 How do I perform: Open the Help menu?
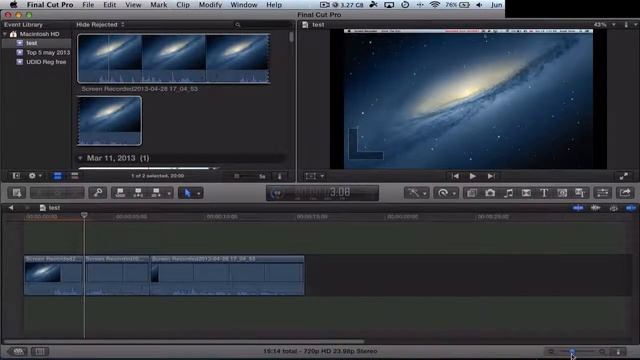[274, 5]
